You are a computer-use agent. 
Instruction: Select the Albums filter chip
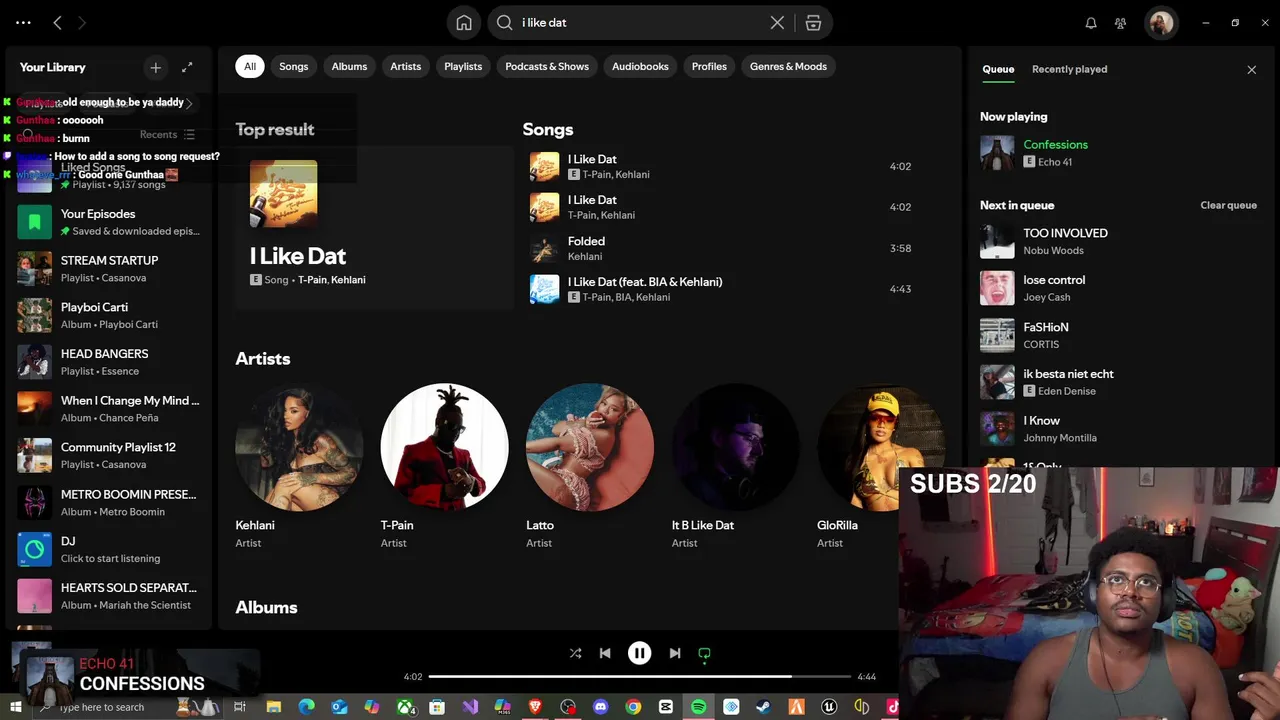click(x=349, y=67)
